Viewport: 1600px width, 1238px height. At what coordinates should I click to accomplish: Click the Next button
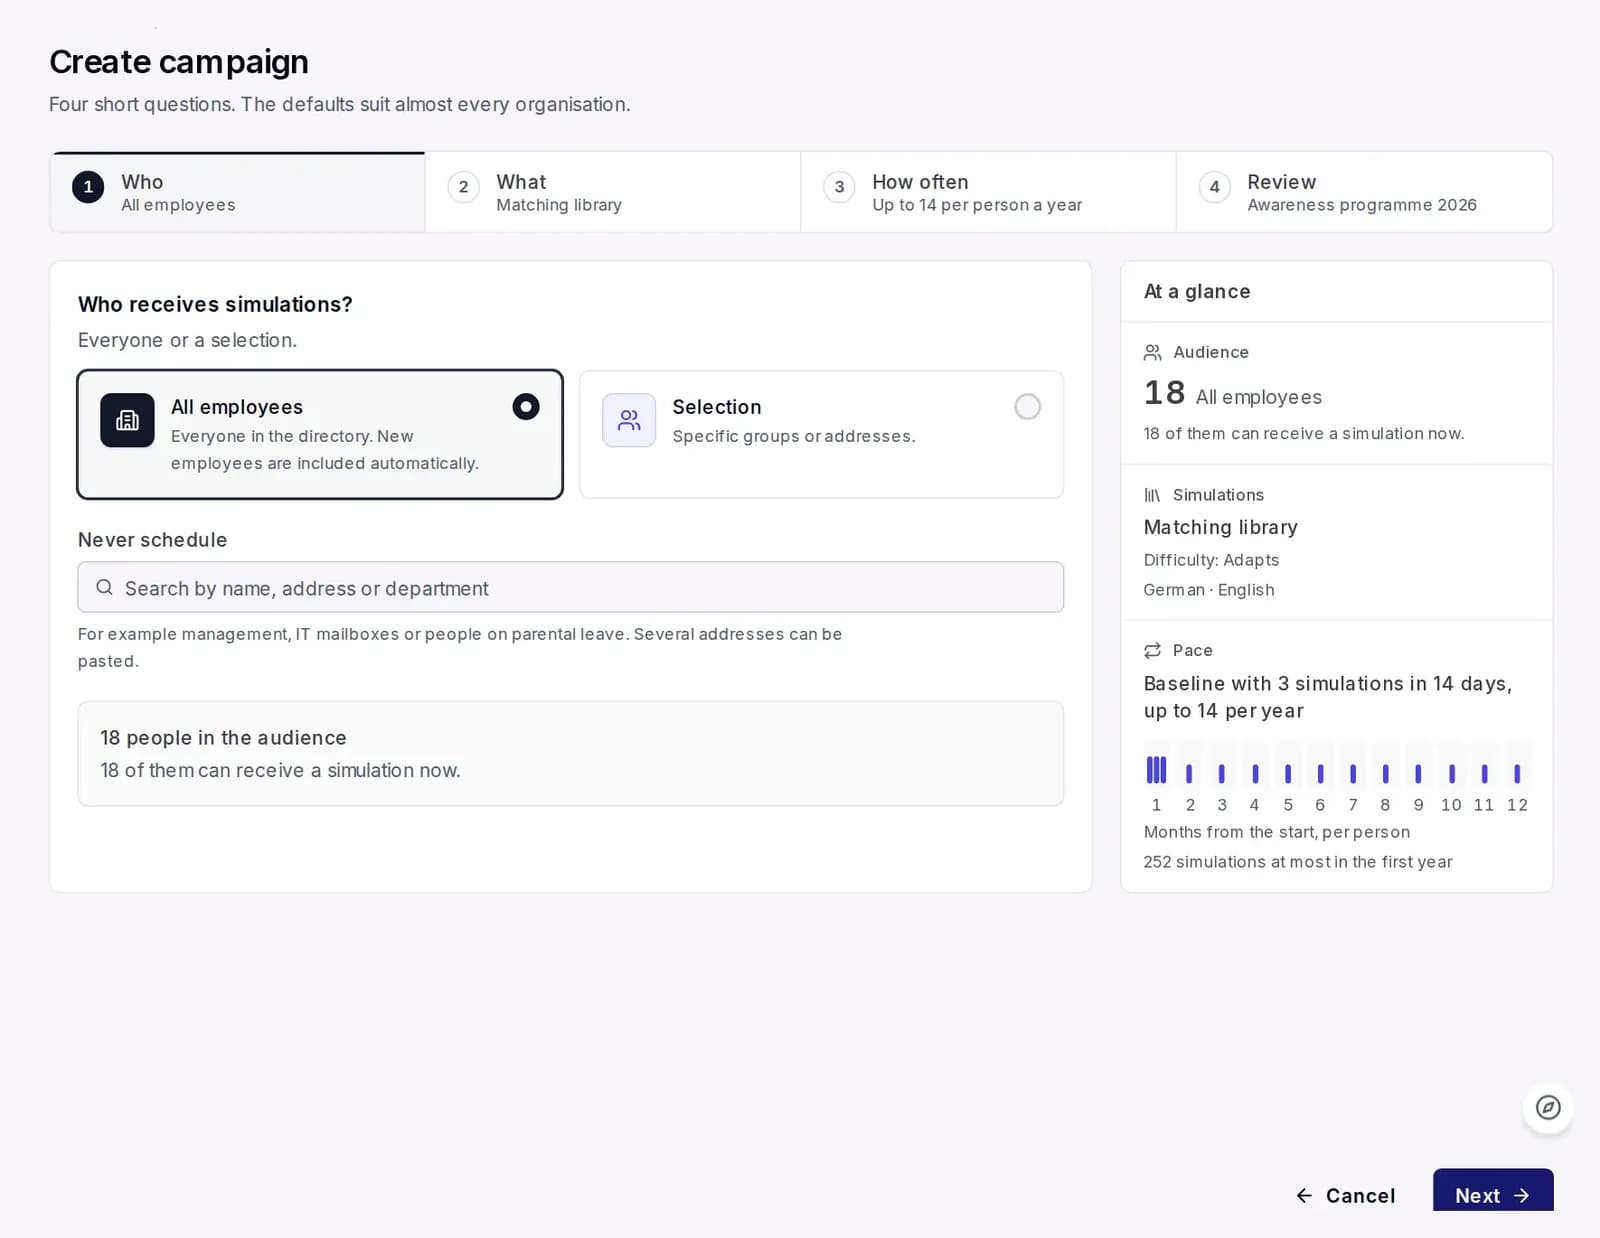1493,1195
